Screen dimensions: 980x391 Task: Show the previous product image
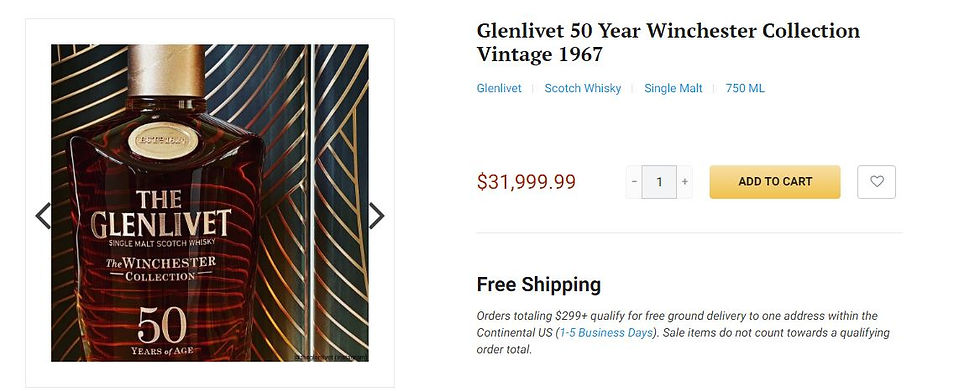(x=42, y=215)
